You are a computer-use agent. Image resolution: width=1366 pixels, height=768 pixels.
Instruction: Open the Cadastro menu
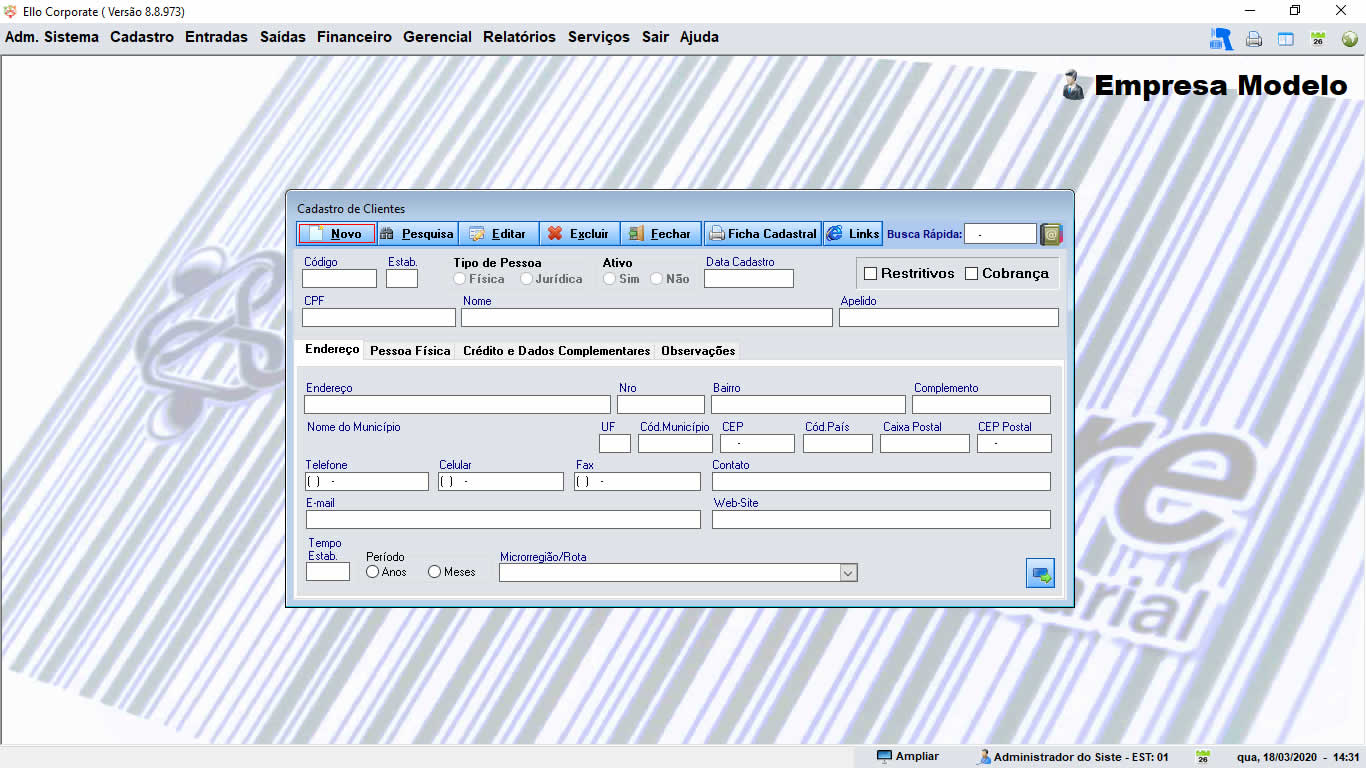point(142,37)
